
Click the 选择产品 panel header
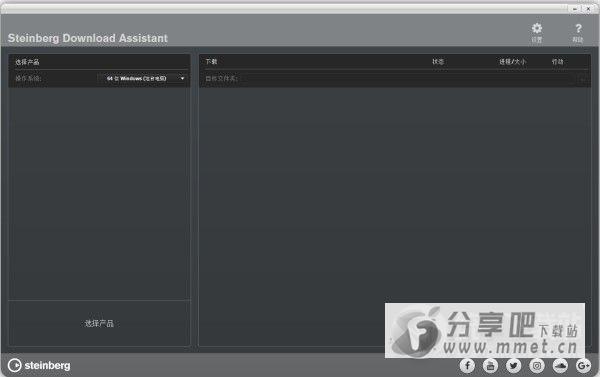[27, 62]
